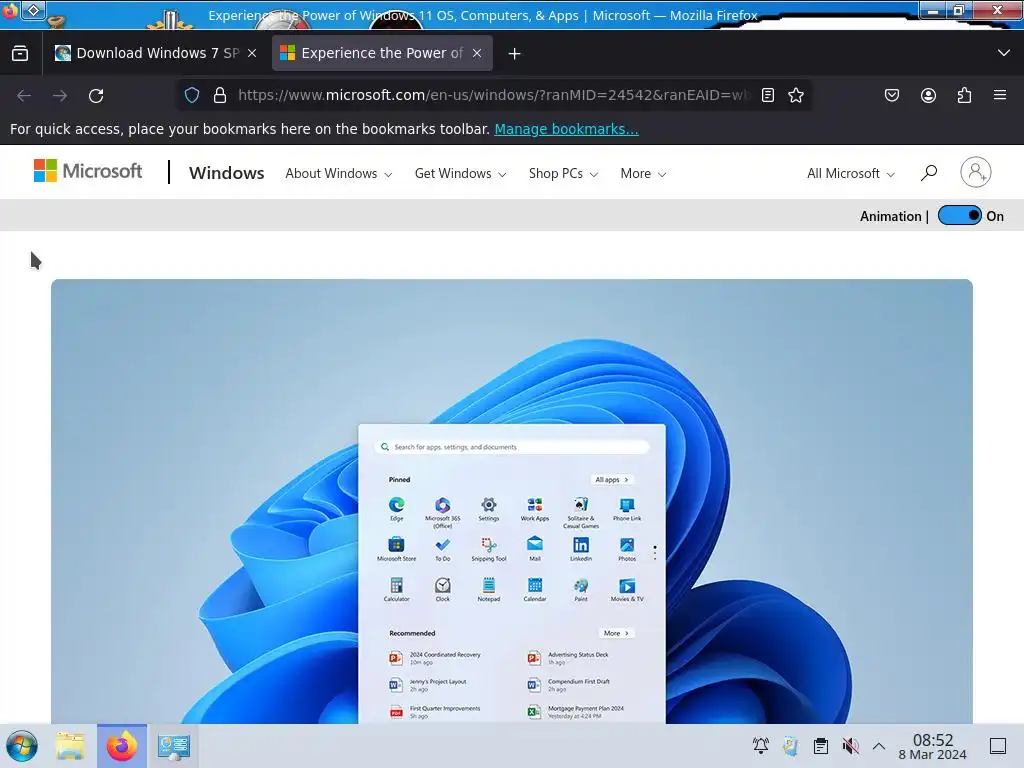Open the Start menu orb
This screenshot has width=1024, height=768.
point(22,746)
